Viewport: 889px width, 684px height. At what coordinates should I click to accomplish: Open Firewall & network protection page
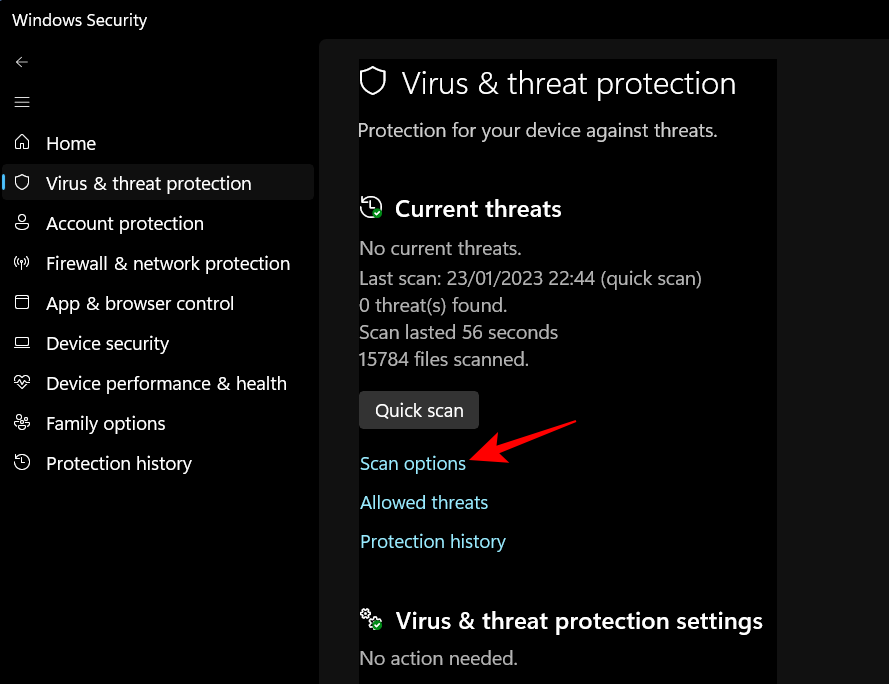[168, 263]
